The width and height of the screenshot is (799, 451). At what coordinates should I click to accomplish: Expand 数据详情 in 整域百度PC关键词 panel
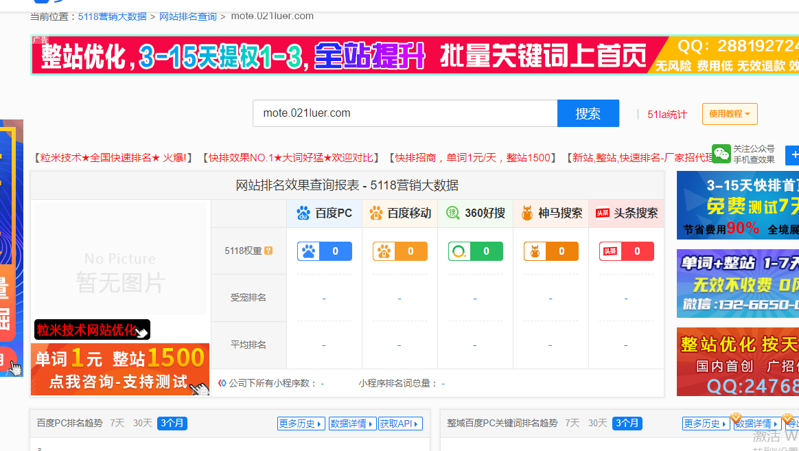click(x=757, y=423)
